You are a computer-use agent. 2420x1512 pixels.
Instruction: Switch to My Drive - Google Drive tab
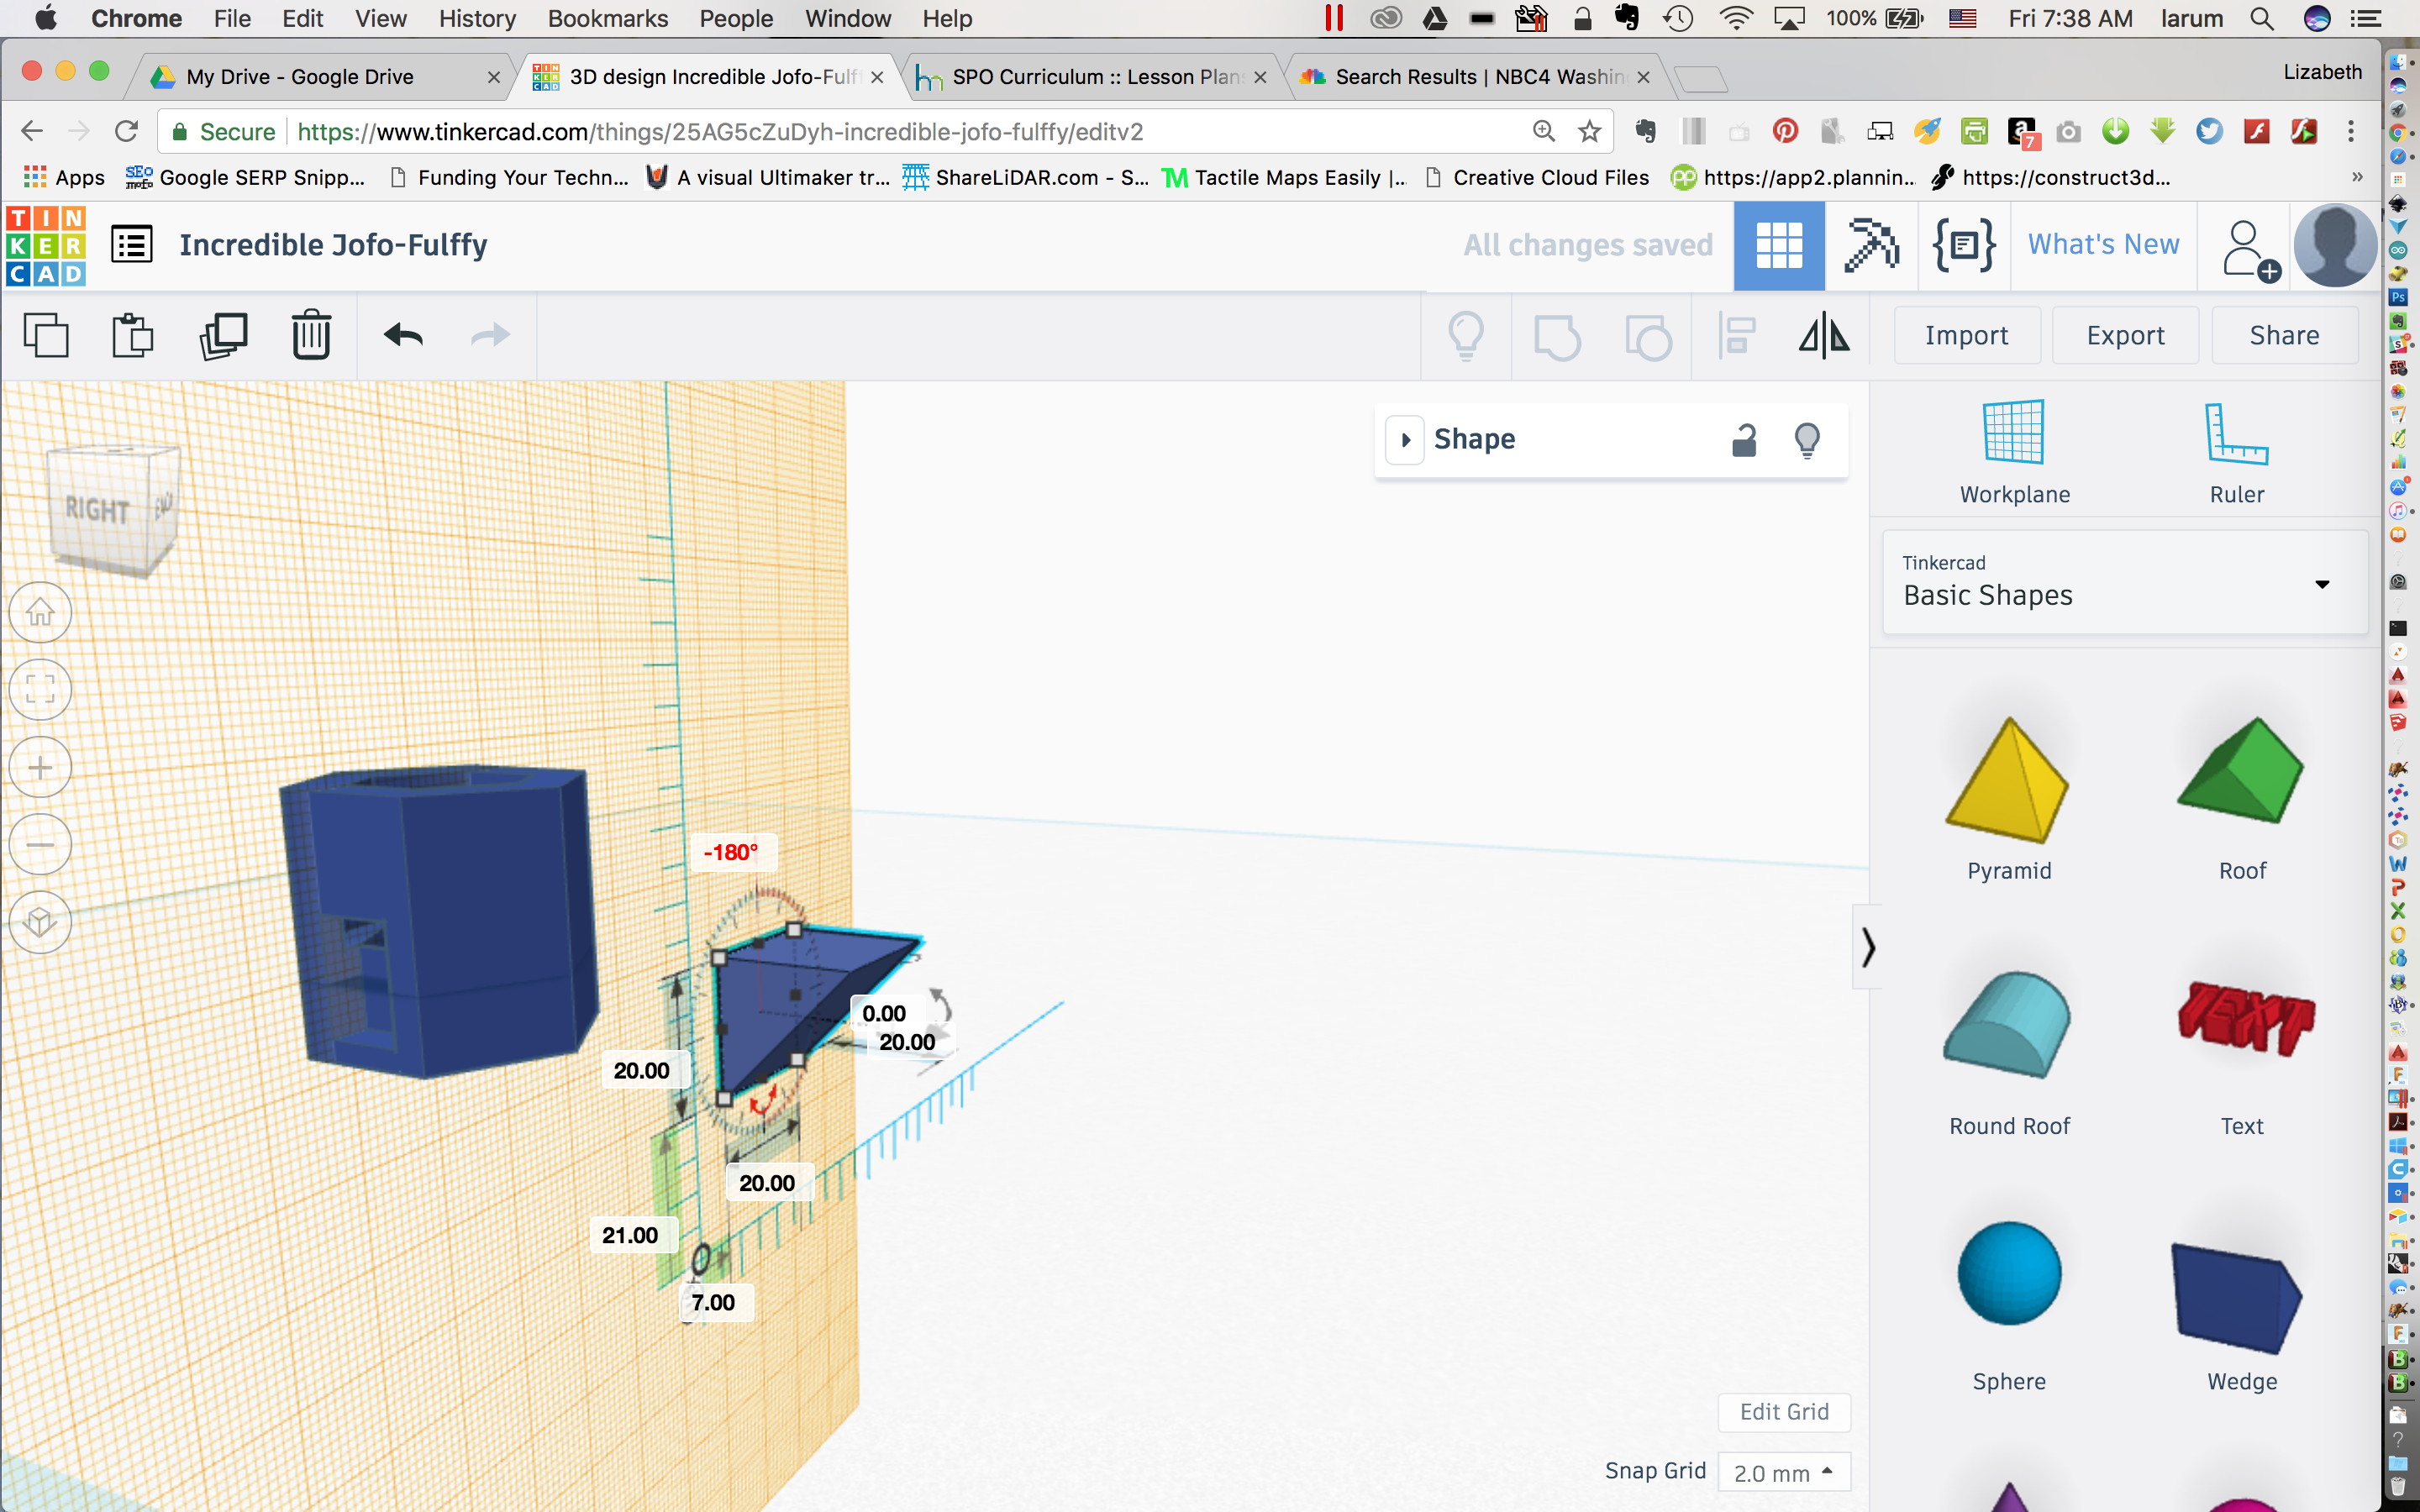(320, 77)
